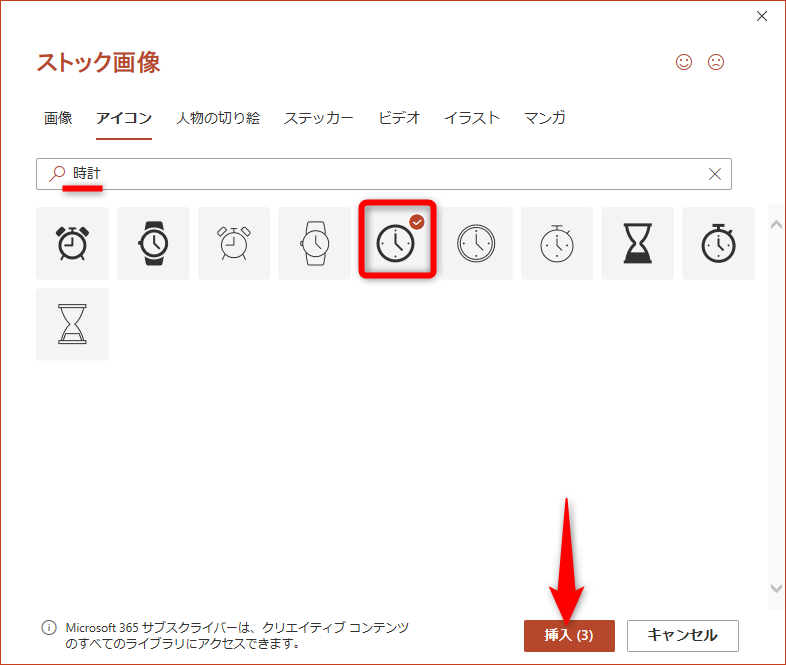Close the ストック画像 dialog
786x665 pixels.
coord(762,16)
